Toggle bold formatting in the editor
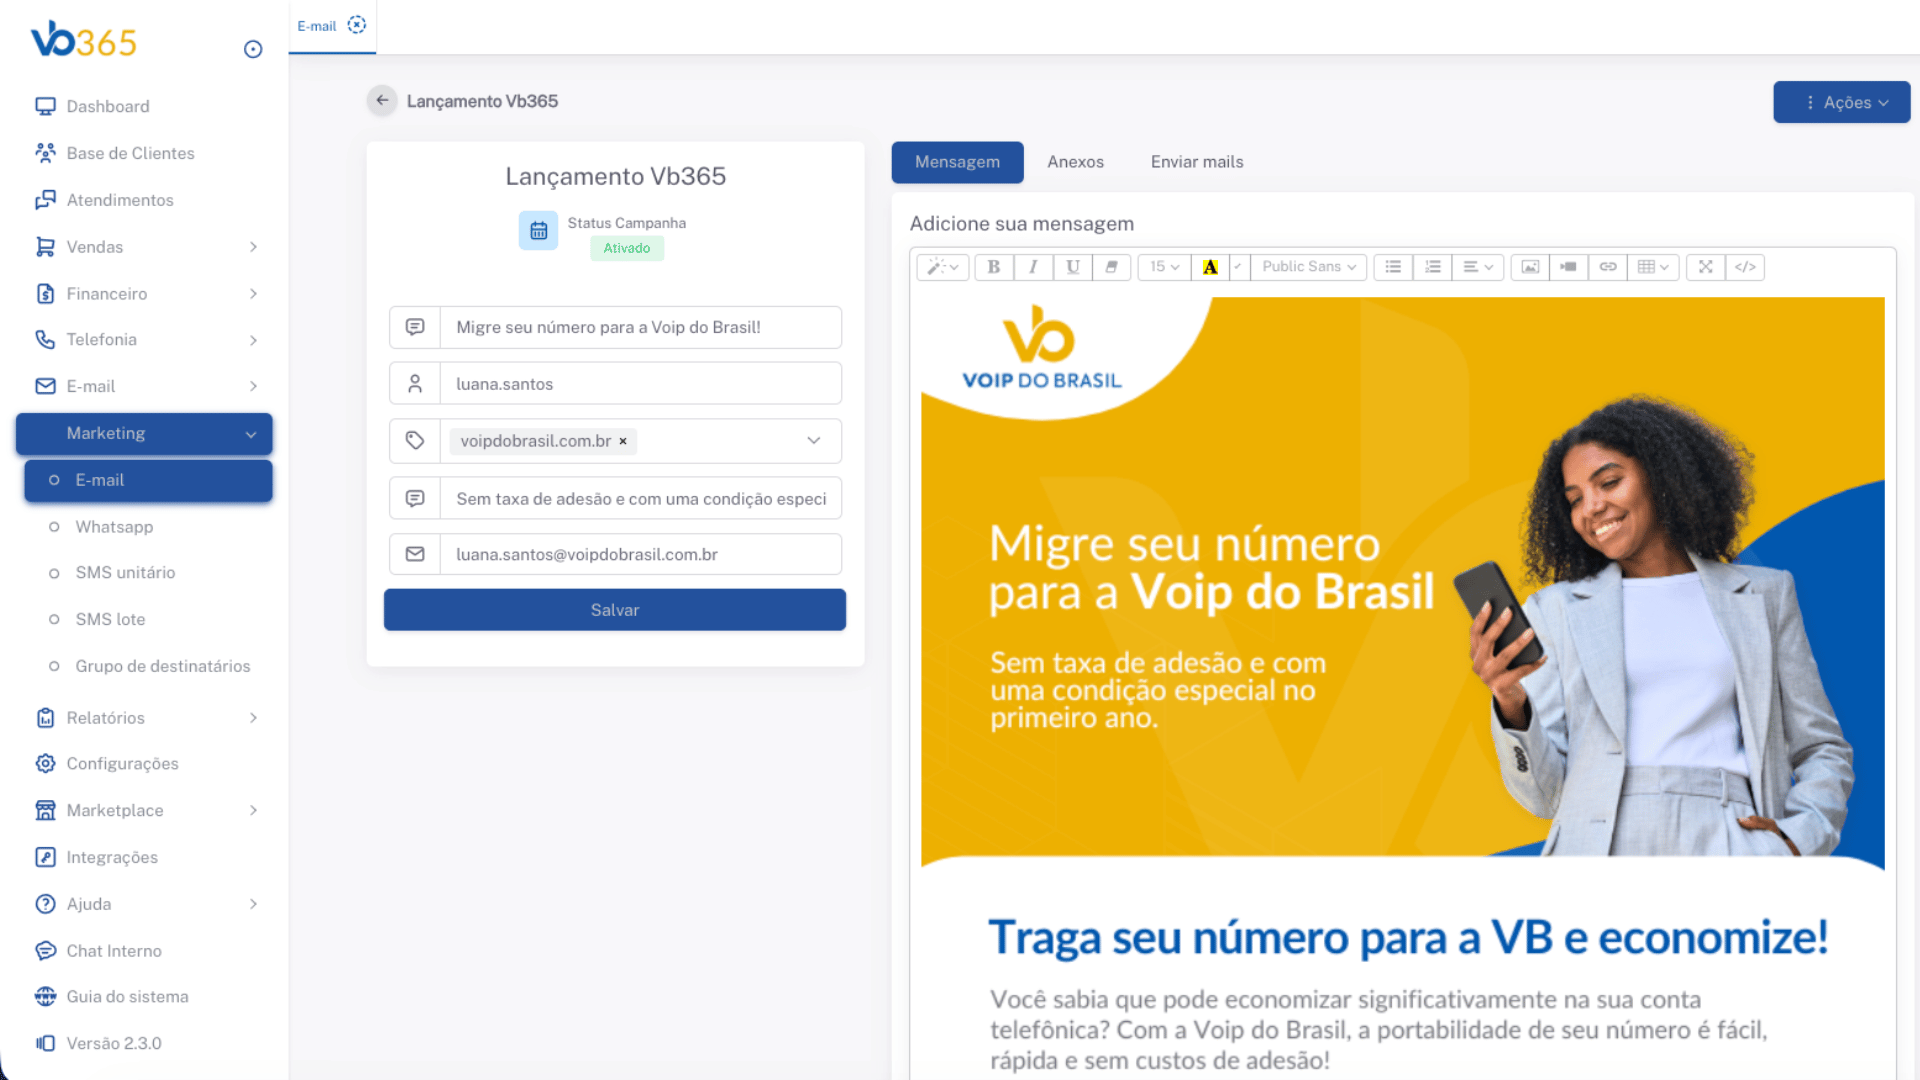This screenshot has height=1080, width=1920. [x=993, y=267]
